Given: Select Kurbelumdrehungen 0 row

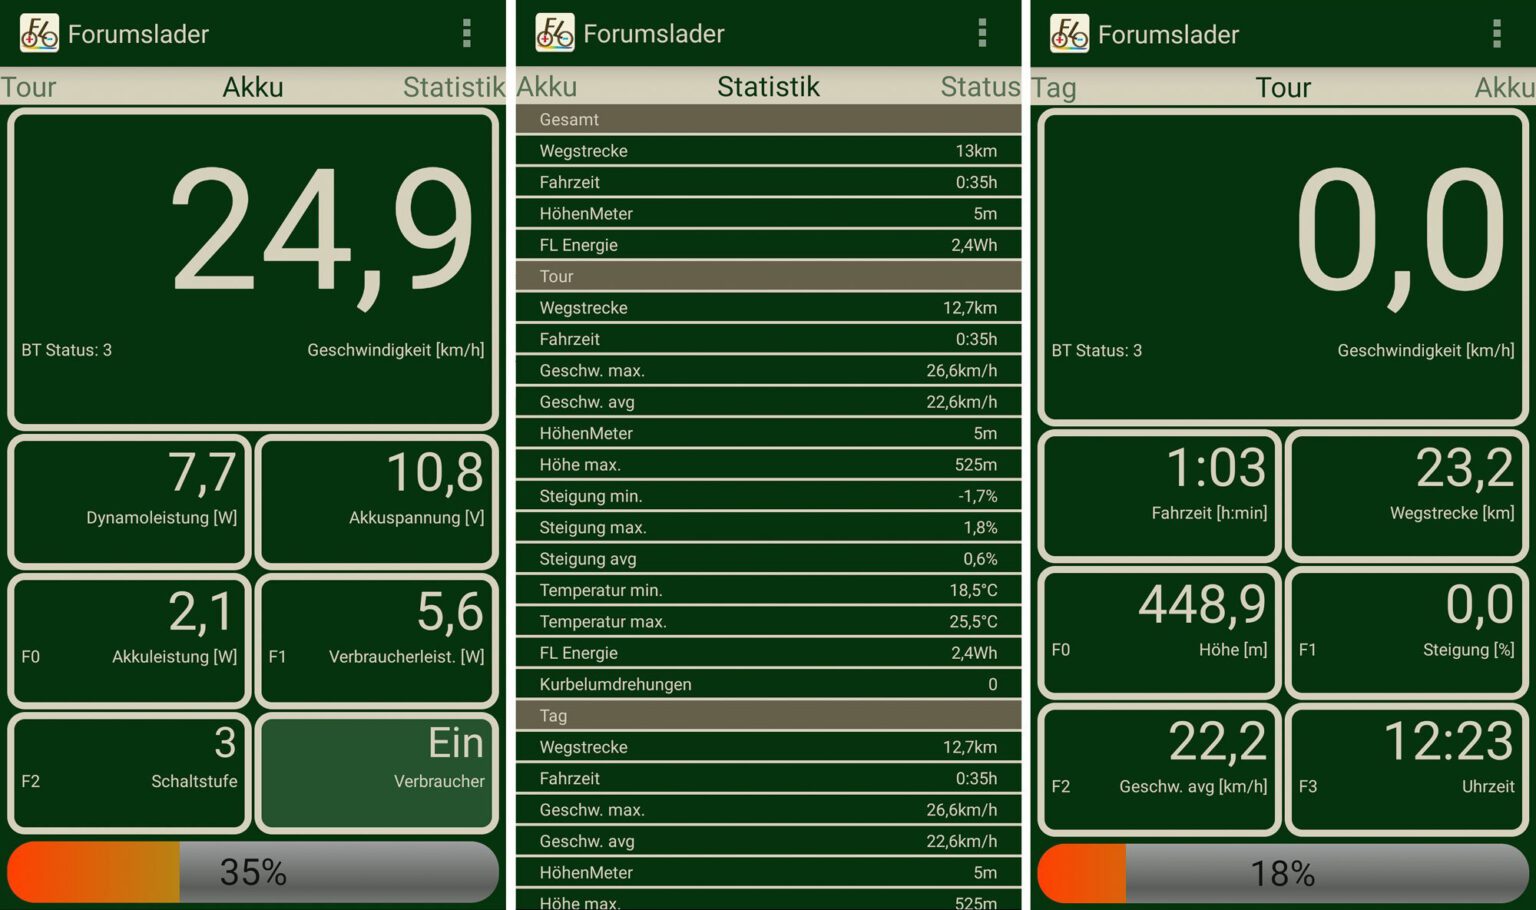Looking at the screenshot, I should point(768,684).
